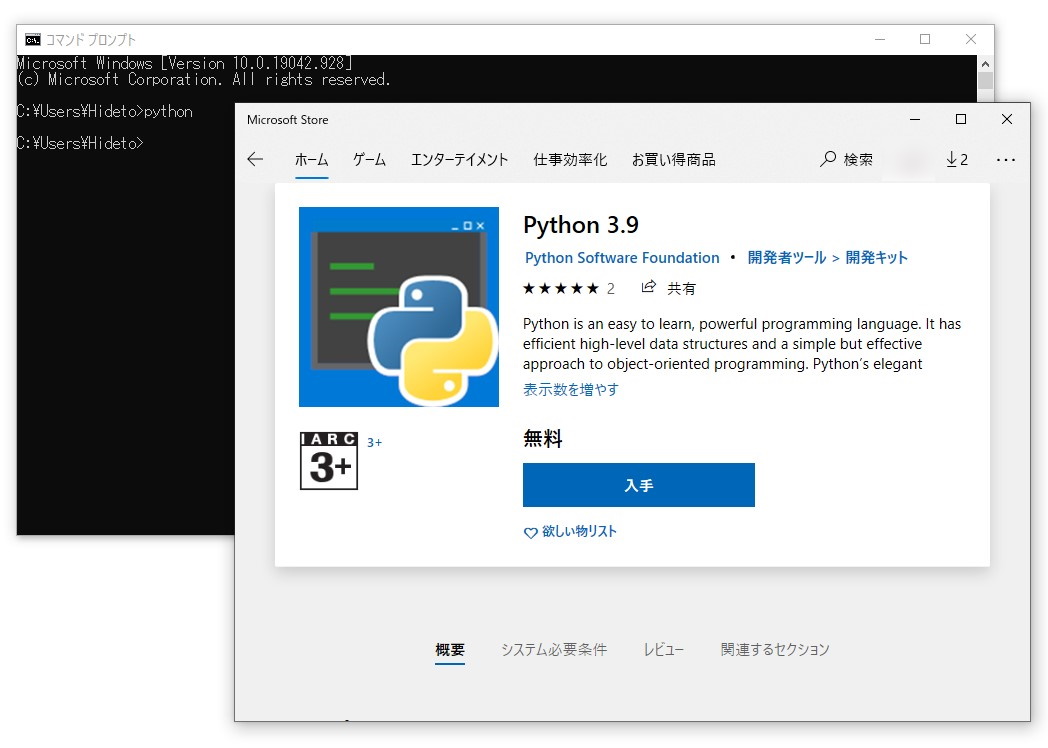Click the Python 3.9 app artwork

[398, 305]
